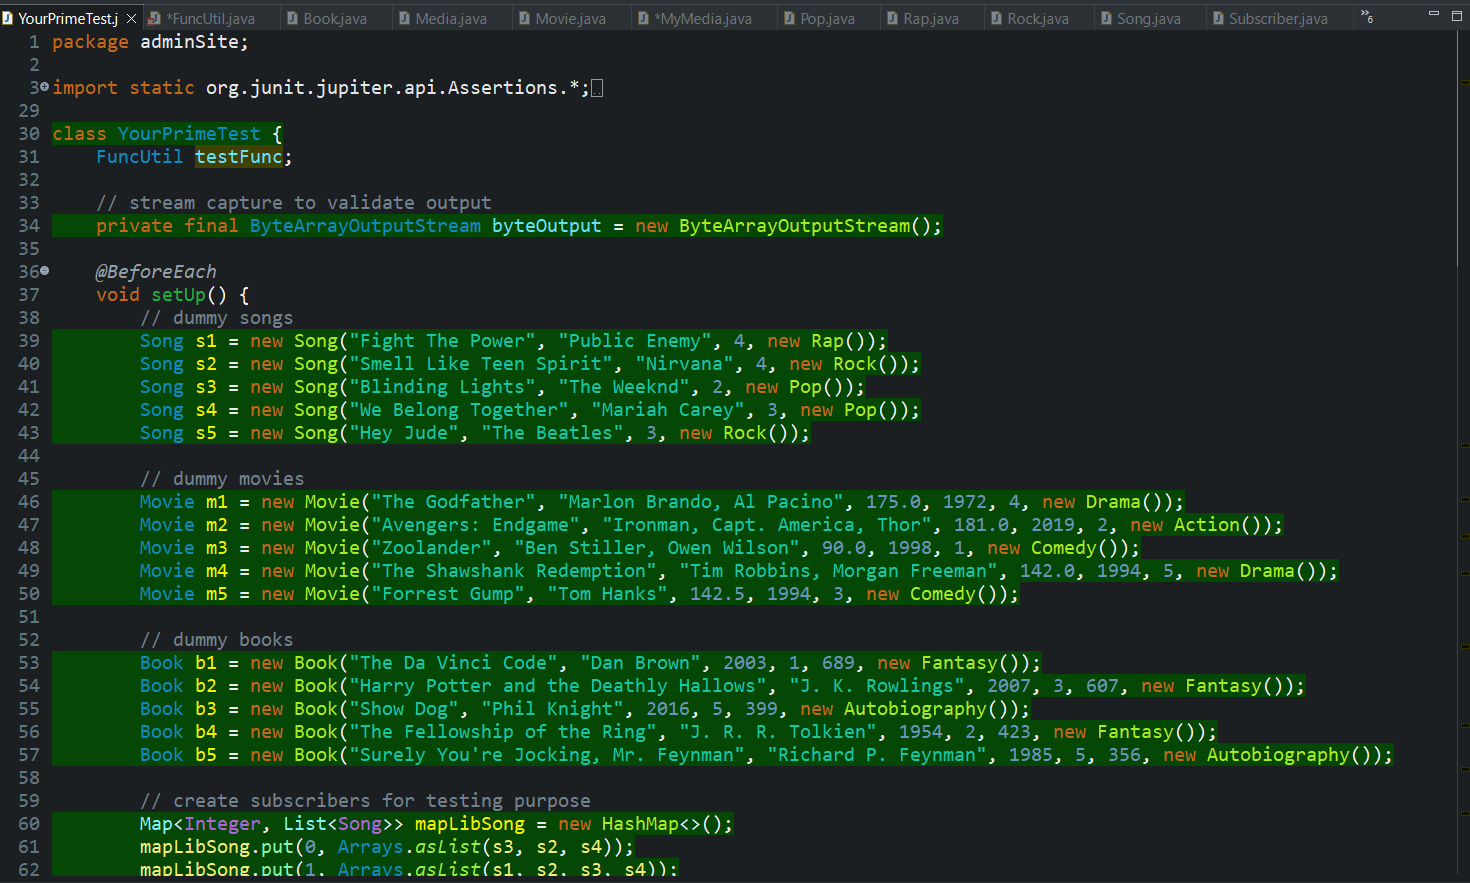
Task: Click the string "Mariah Carey"
Action: [x=668, y=410]
